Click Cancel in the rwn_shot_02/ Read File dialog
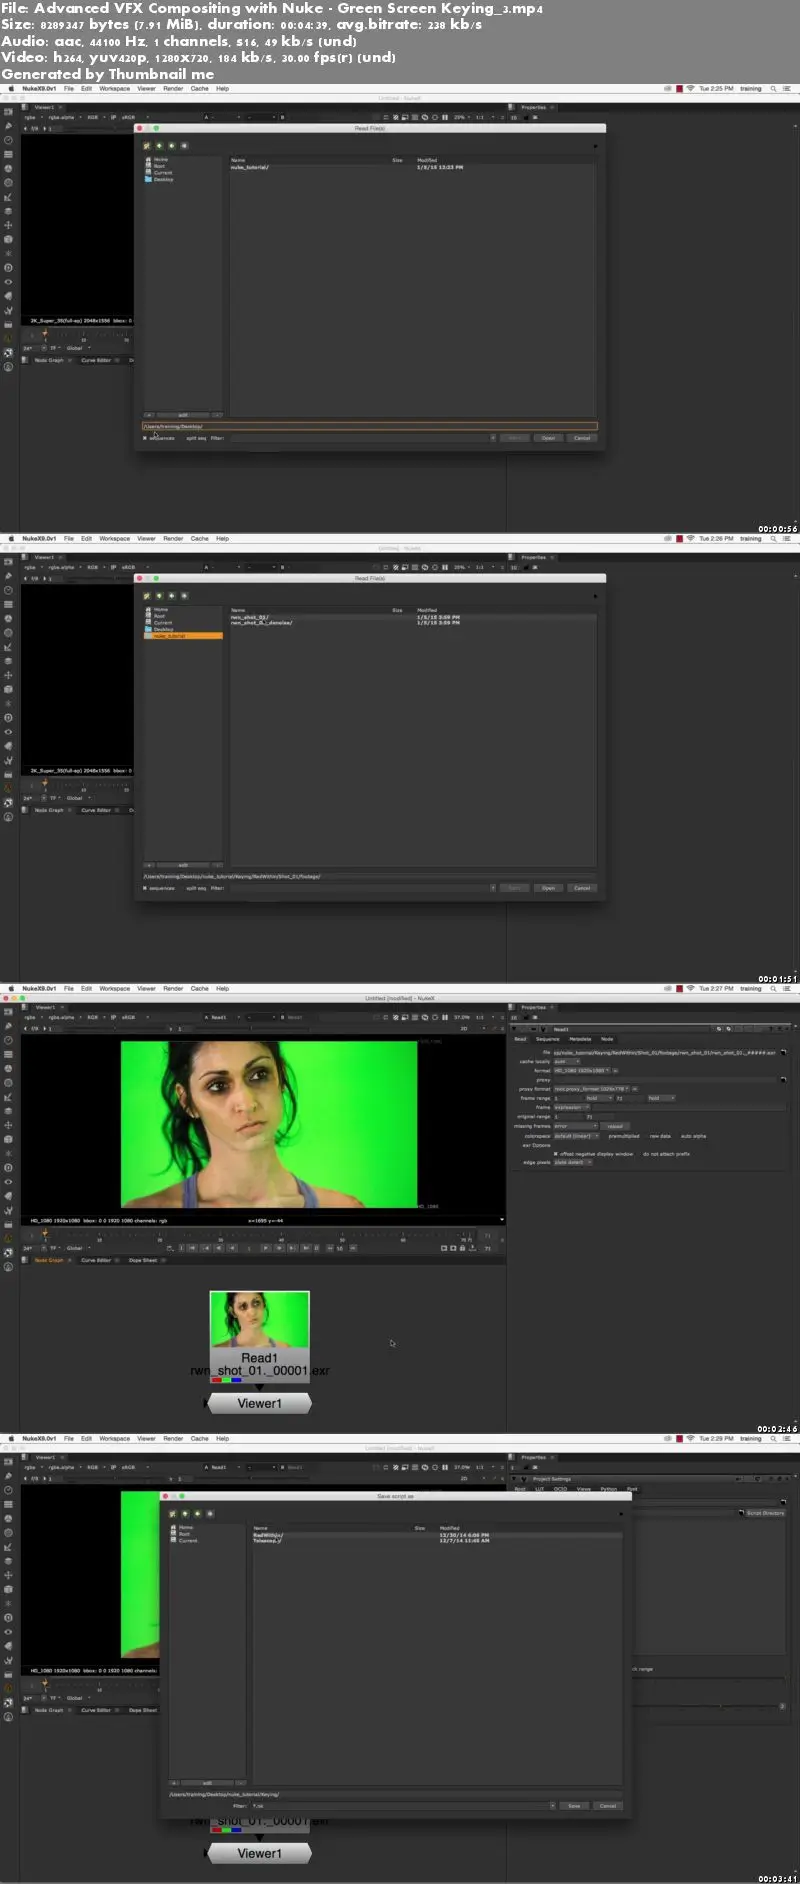 [582, 888]
